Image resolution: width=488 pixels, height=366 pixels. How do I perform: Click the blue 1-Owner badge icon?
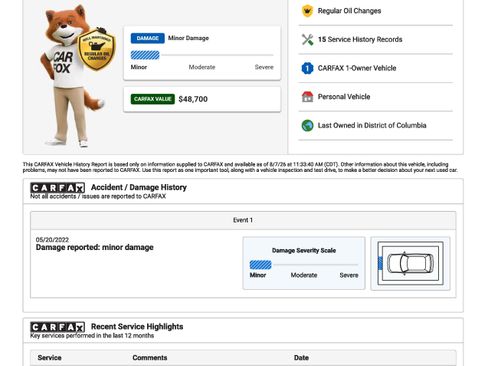307,68
